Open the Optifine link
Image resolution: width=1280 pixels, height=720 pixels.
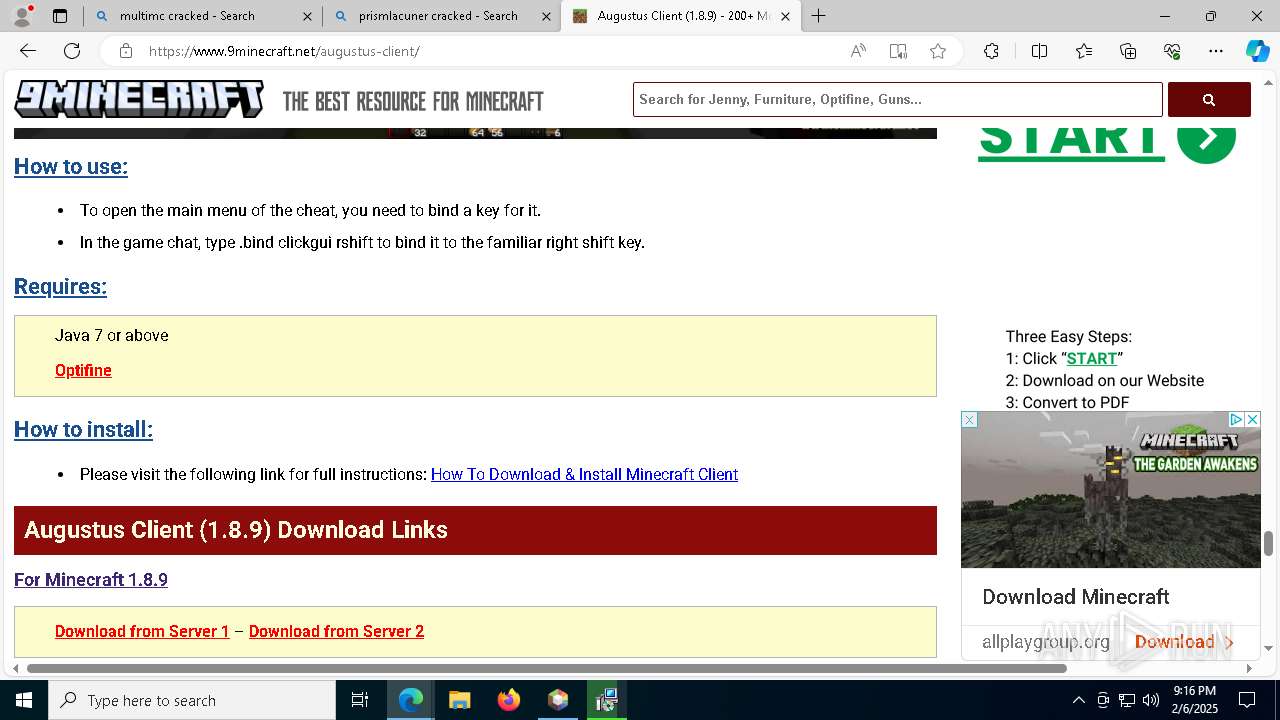point(83,370)
